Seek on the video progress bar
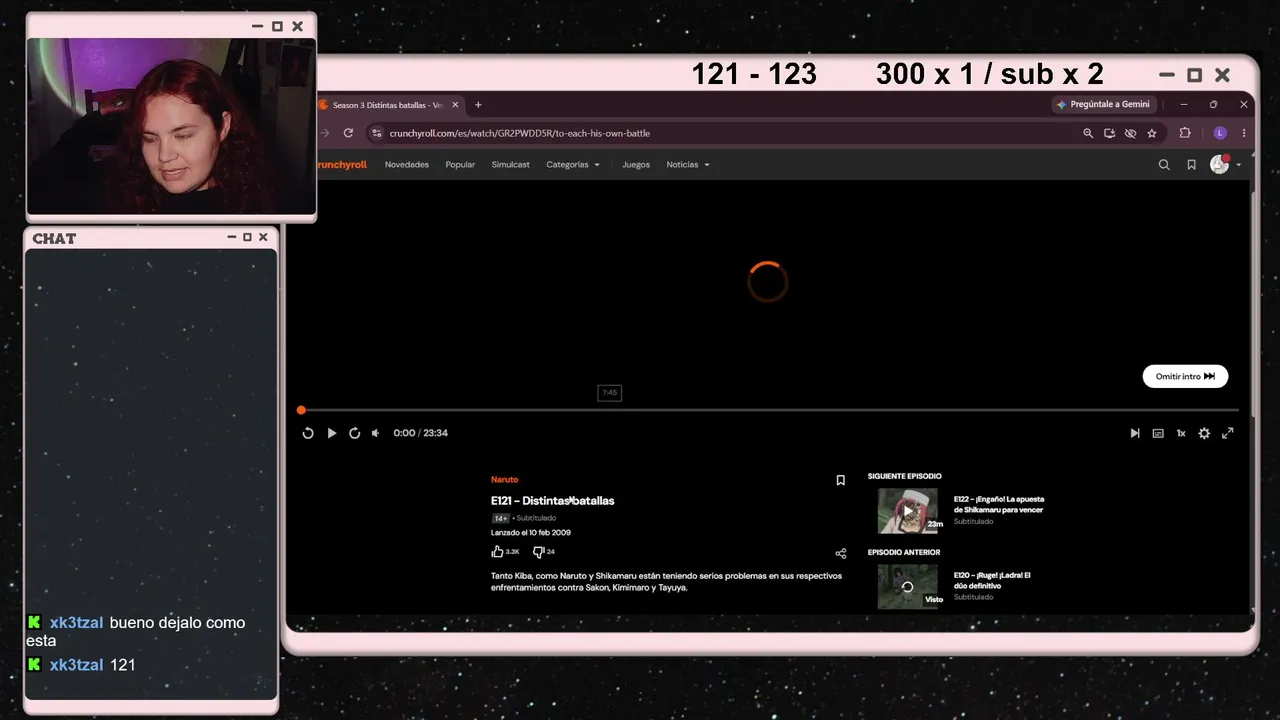1280x720 pixels. (x=769, y=410)
